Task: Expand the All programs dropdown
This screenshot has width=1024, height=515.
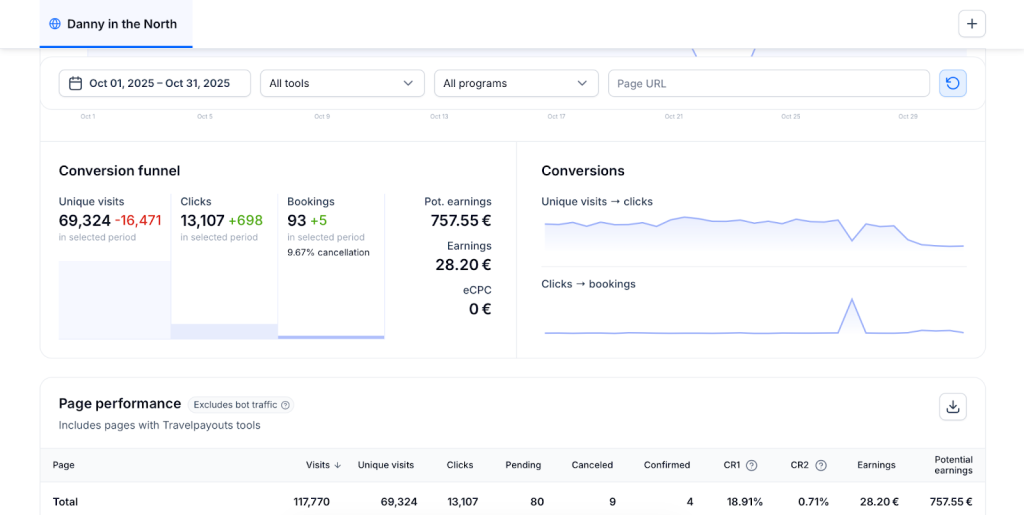Action: point(515,83)
